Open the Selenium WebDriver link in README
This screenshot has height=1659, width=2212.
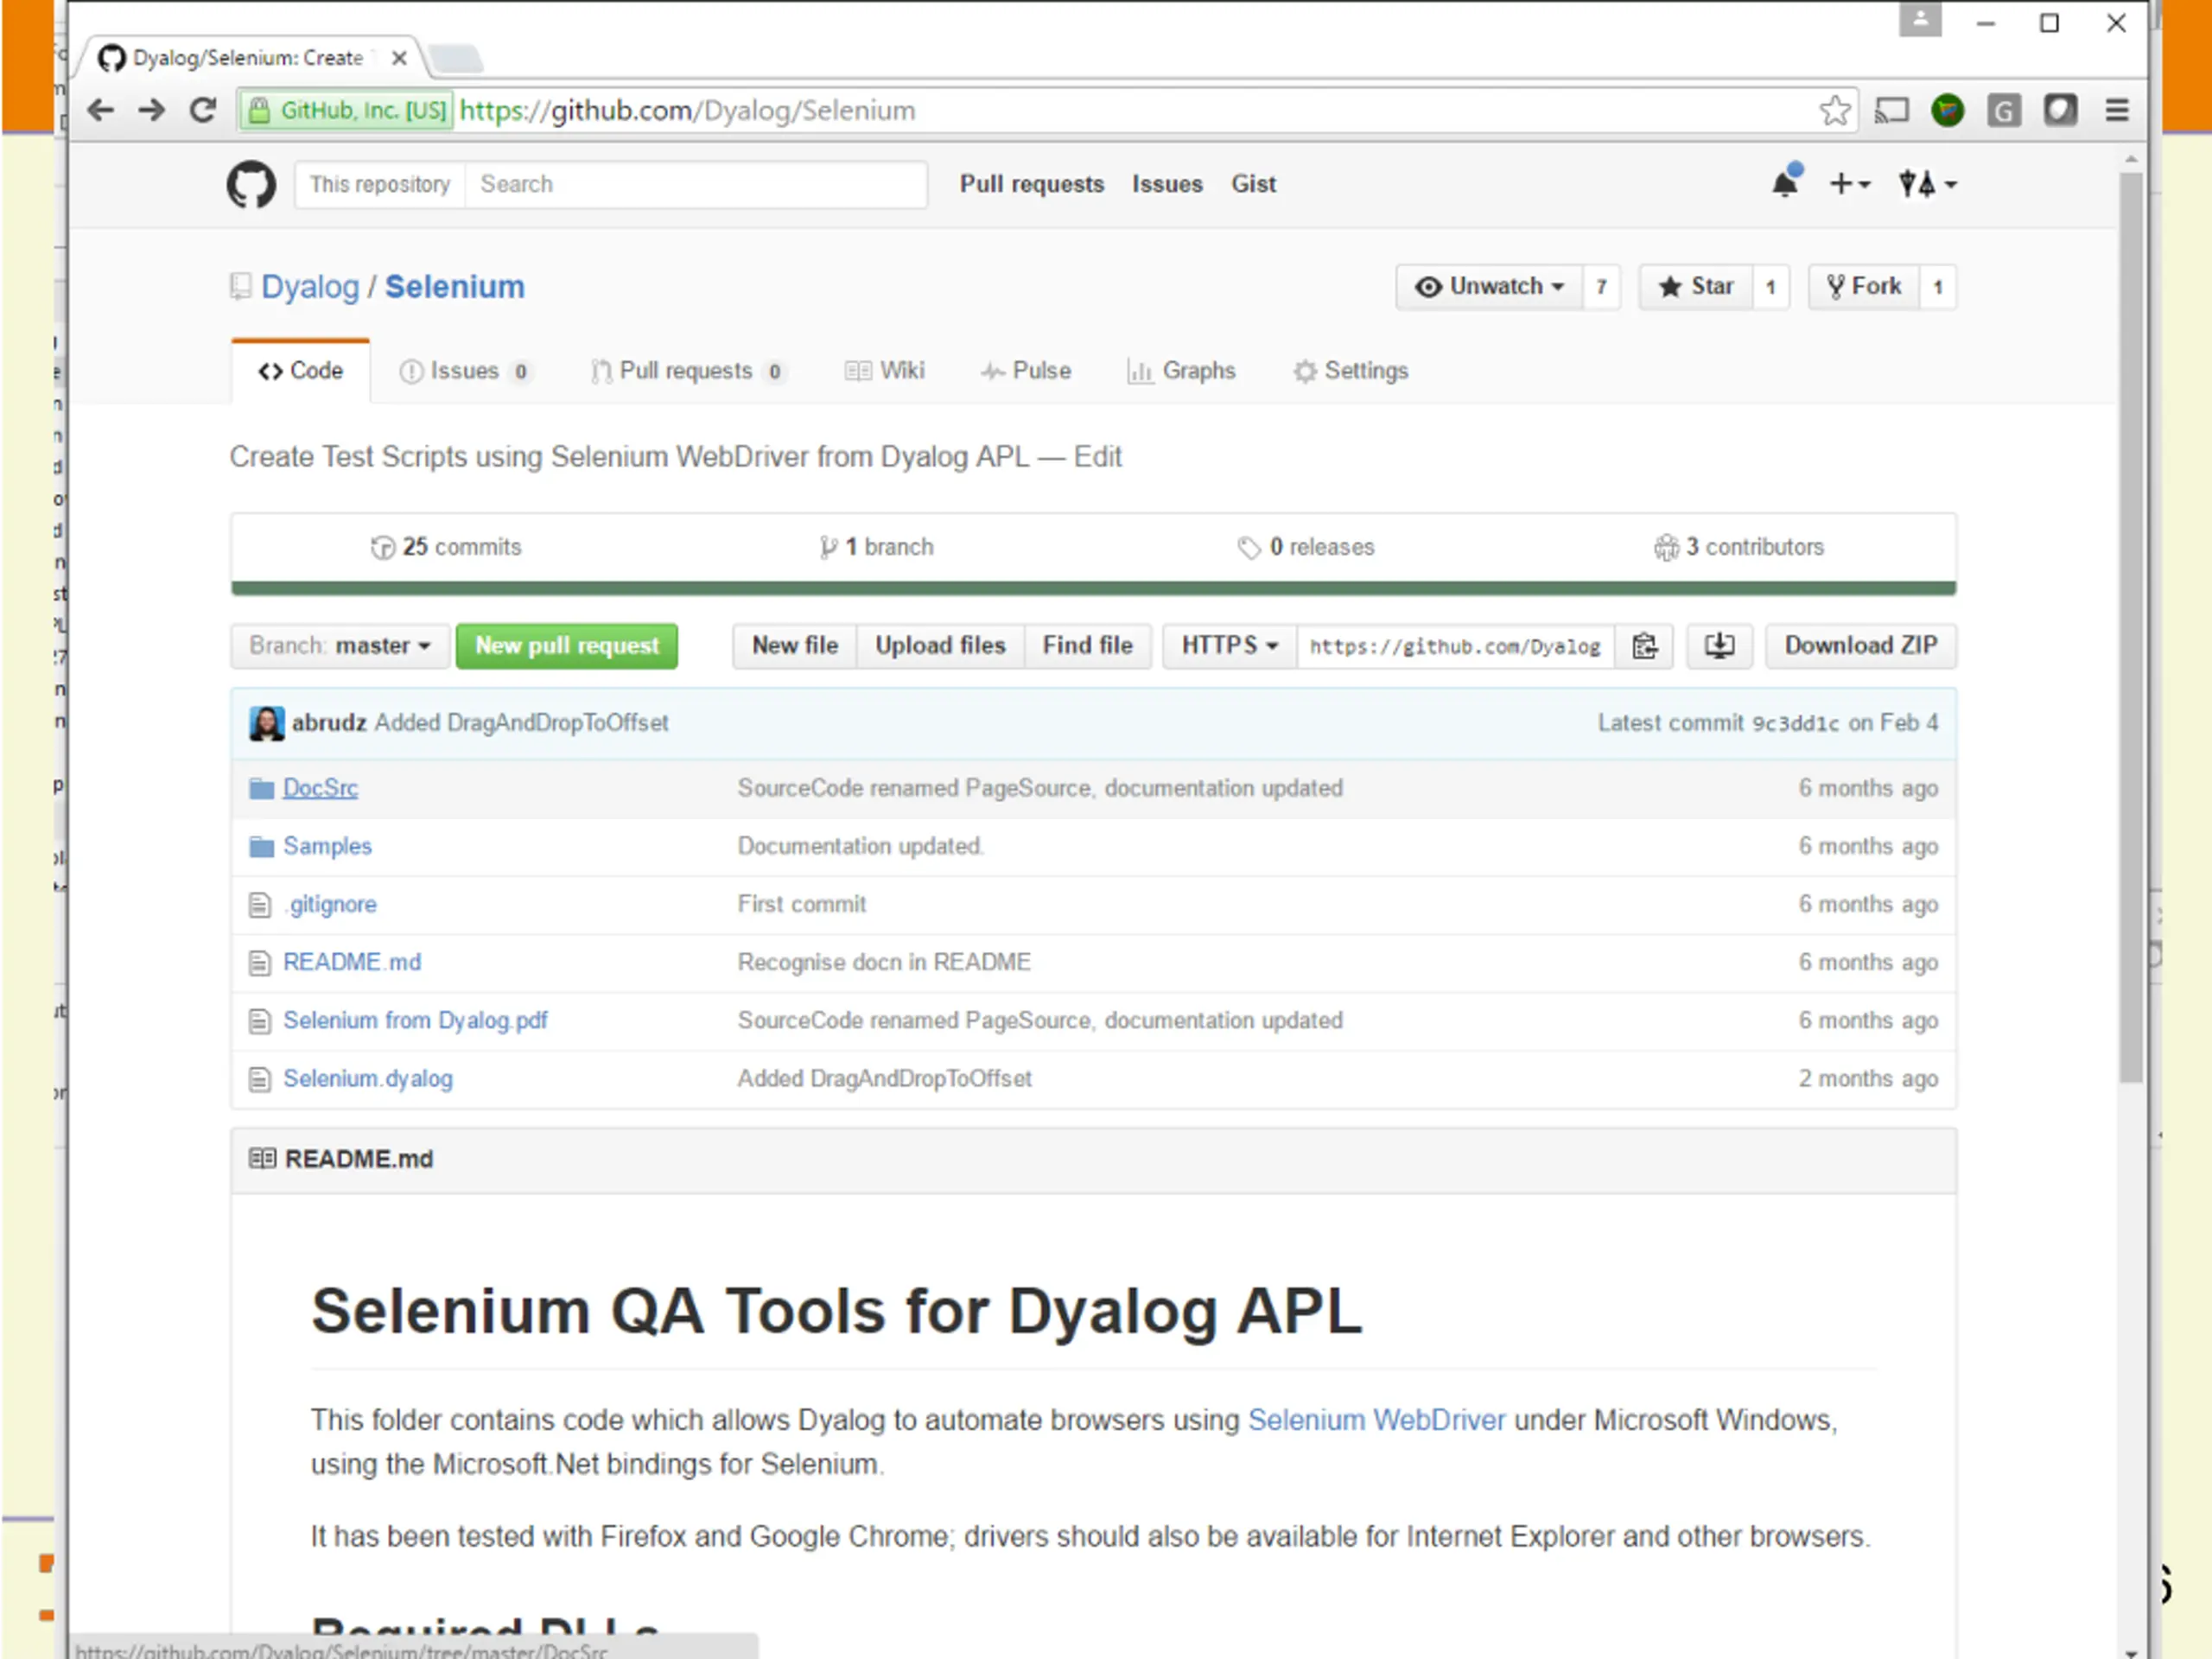tap(1376, 1421)
